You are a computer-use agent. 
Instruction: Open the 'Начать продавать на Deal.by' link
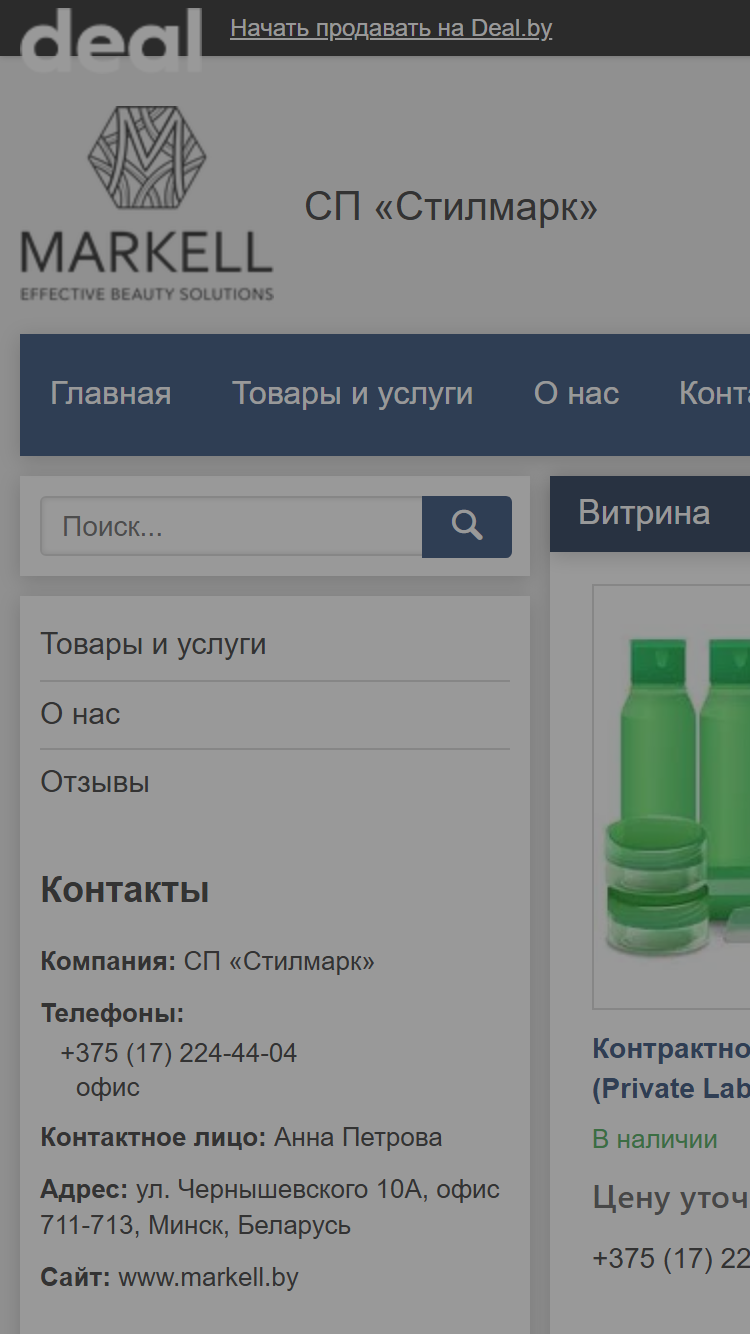tap(391, 28)
